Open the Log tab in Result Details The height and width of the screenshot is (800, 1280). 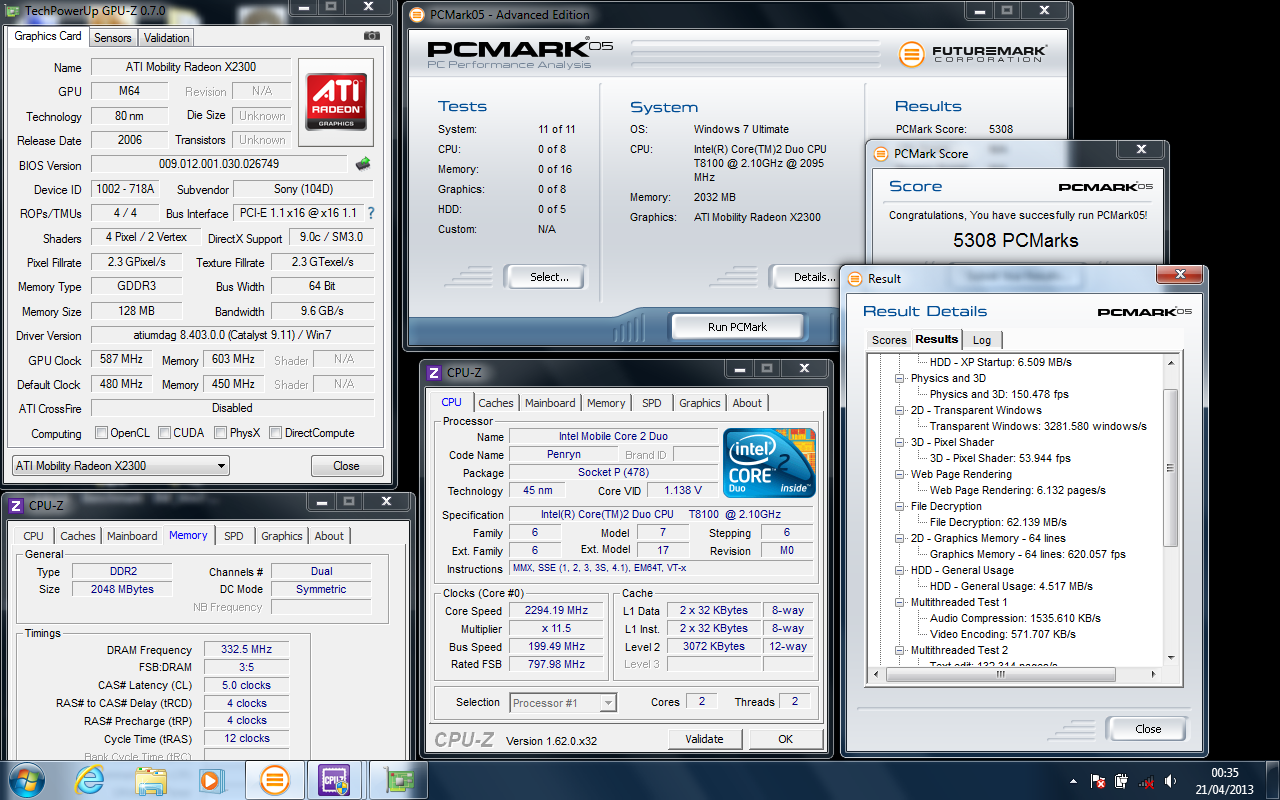pos(982,340)
